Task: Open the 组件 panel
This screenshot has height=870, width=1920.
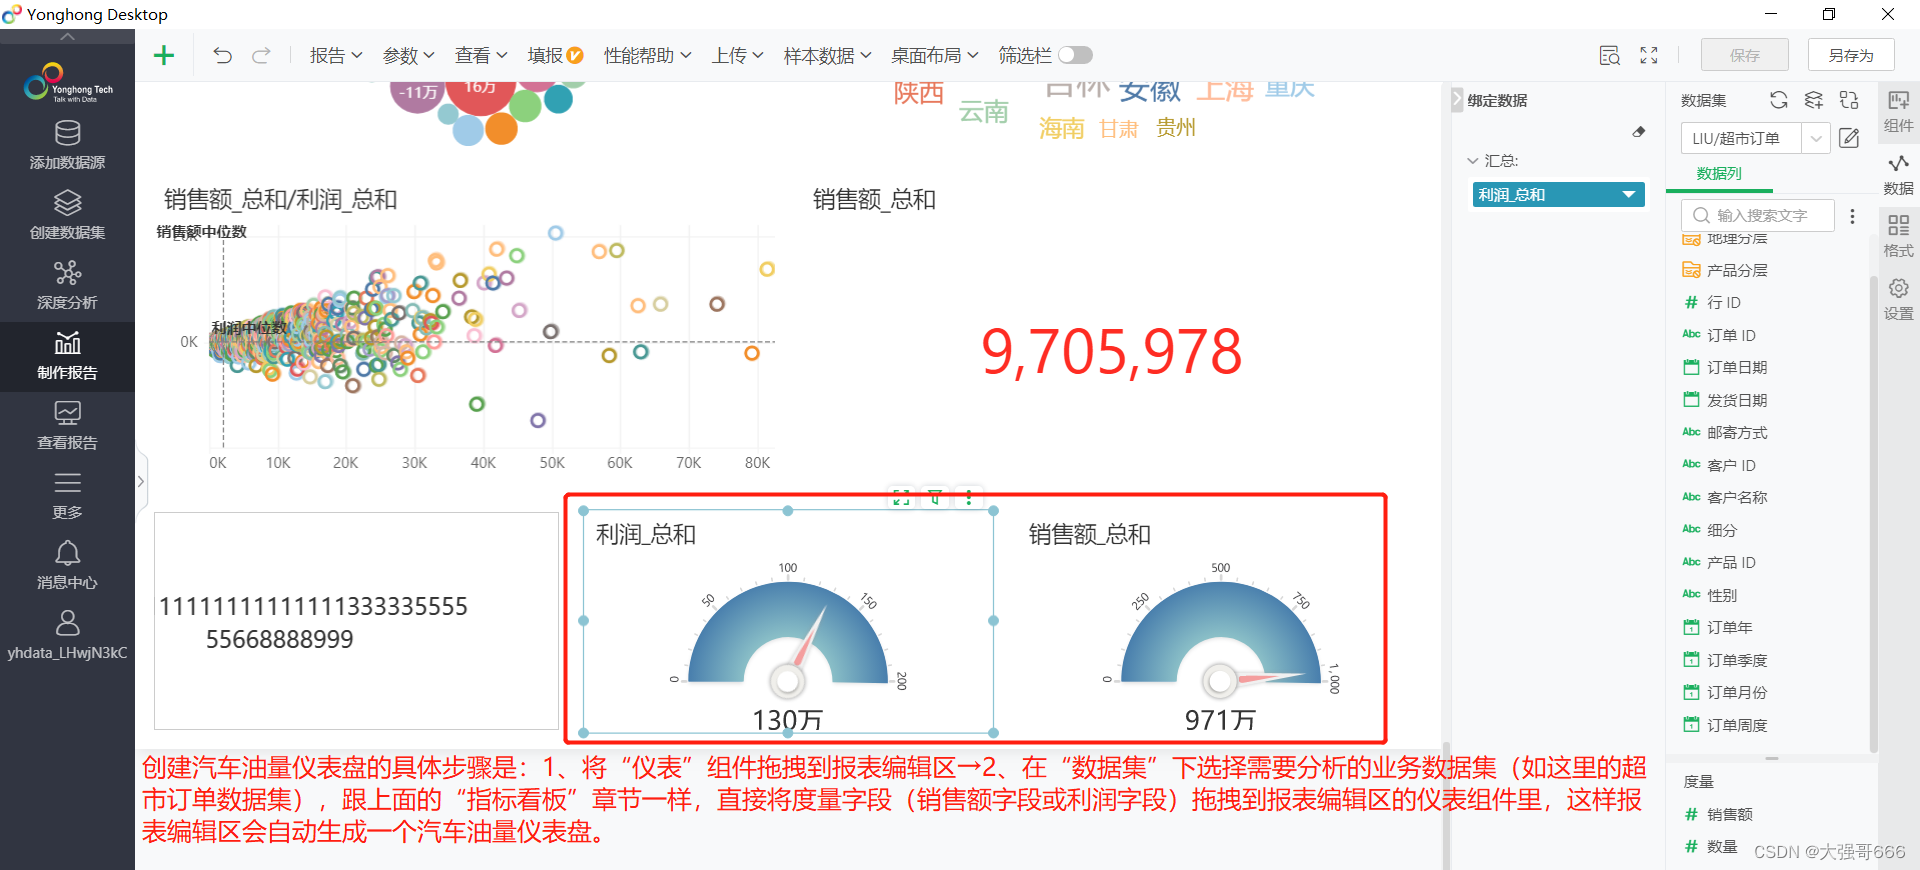Action: pyautogui.click(x=1898, y=111)
